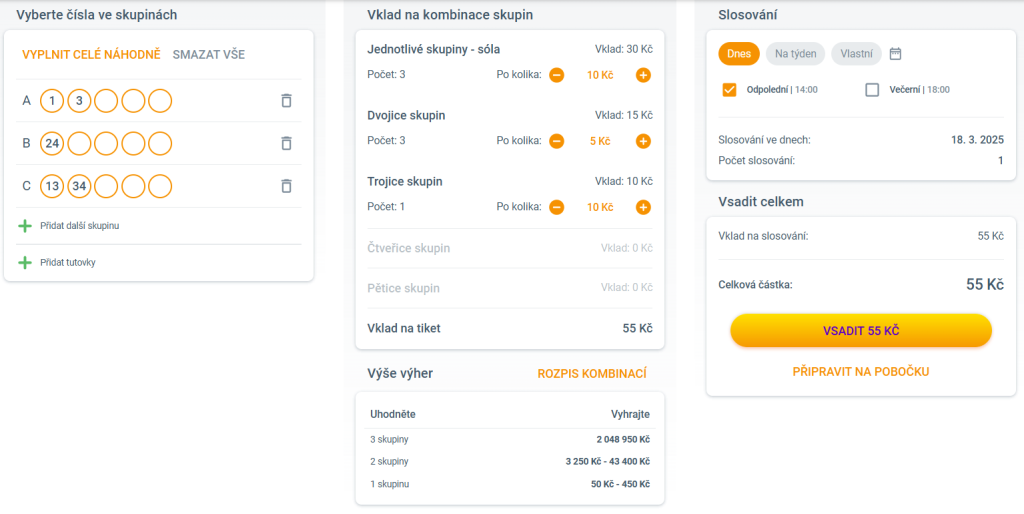Open the calendar date picker icon

(895, 54)
